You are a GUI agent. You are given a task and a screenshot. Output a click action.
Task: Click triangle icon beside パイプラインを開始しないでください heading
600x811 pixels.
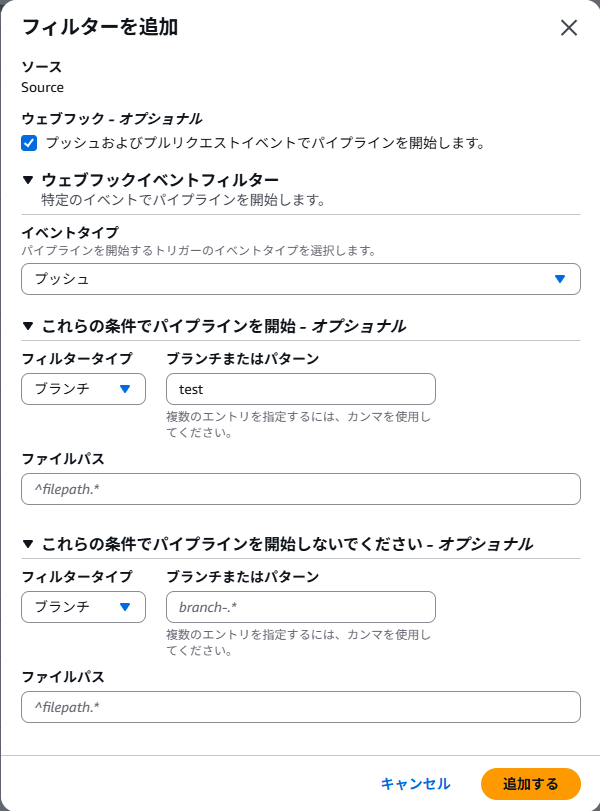[28, 544]
